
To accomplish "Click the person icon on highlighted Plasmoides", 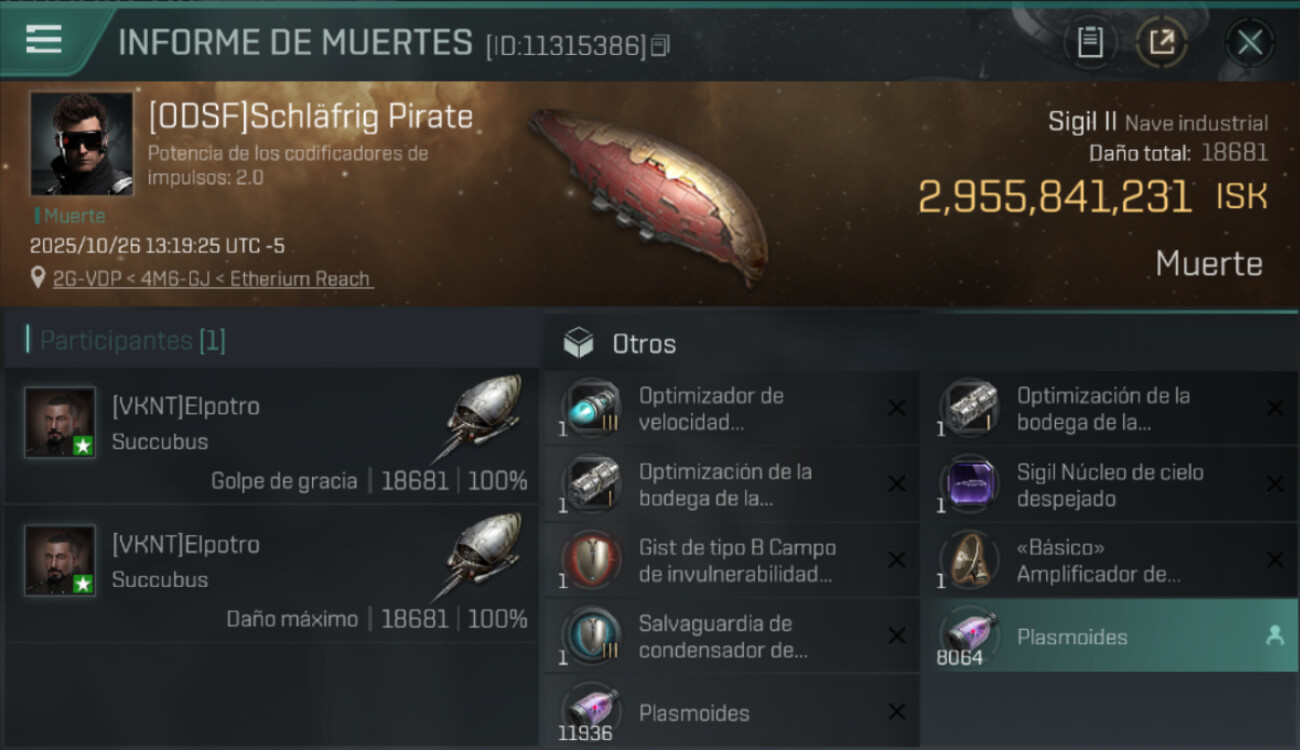I will coord(1274,636).
